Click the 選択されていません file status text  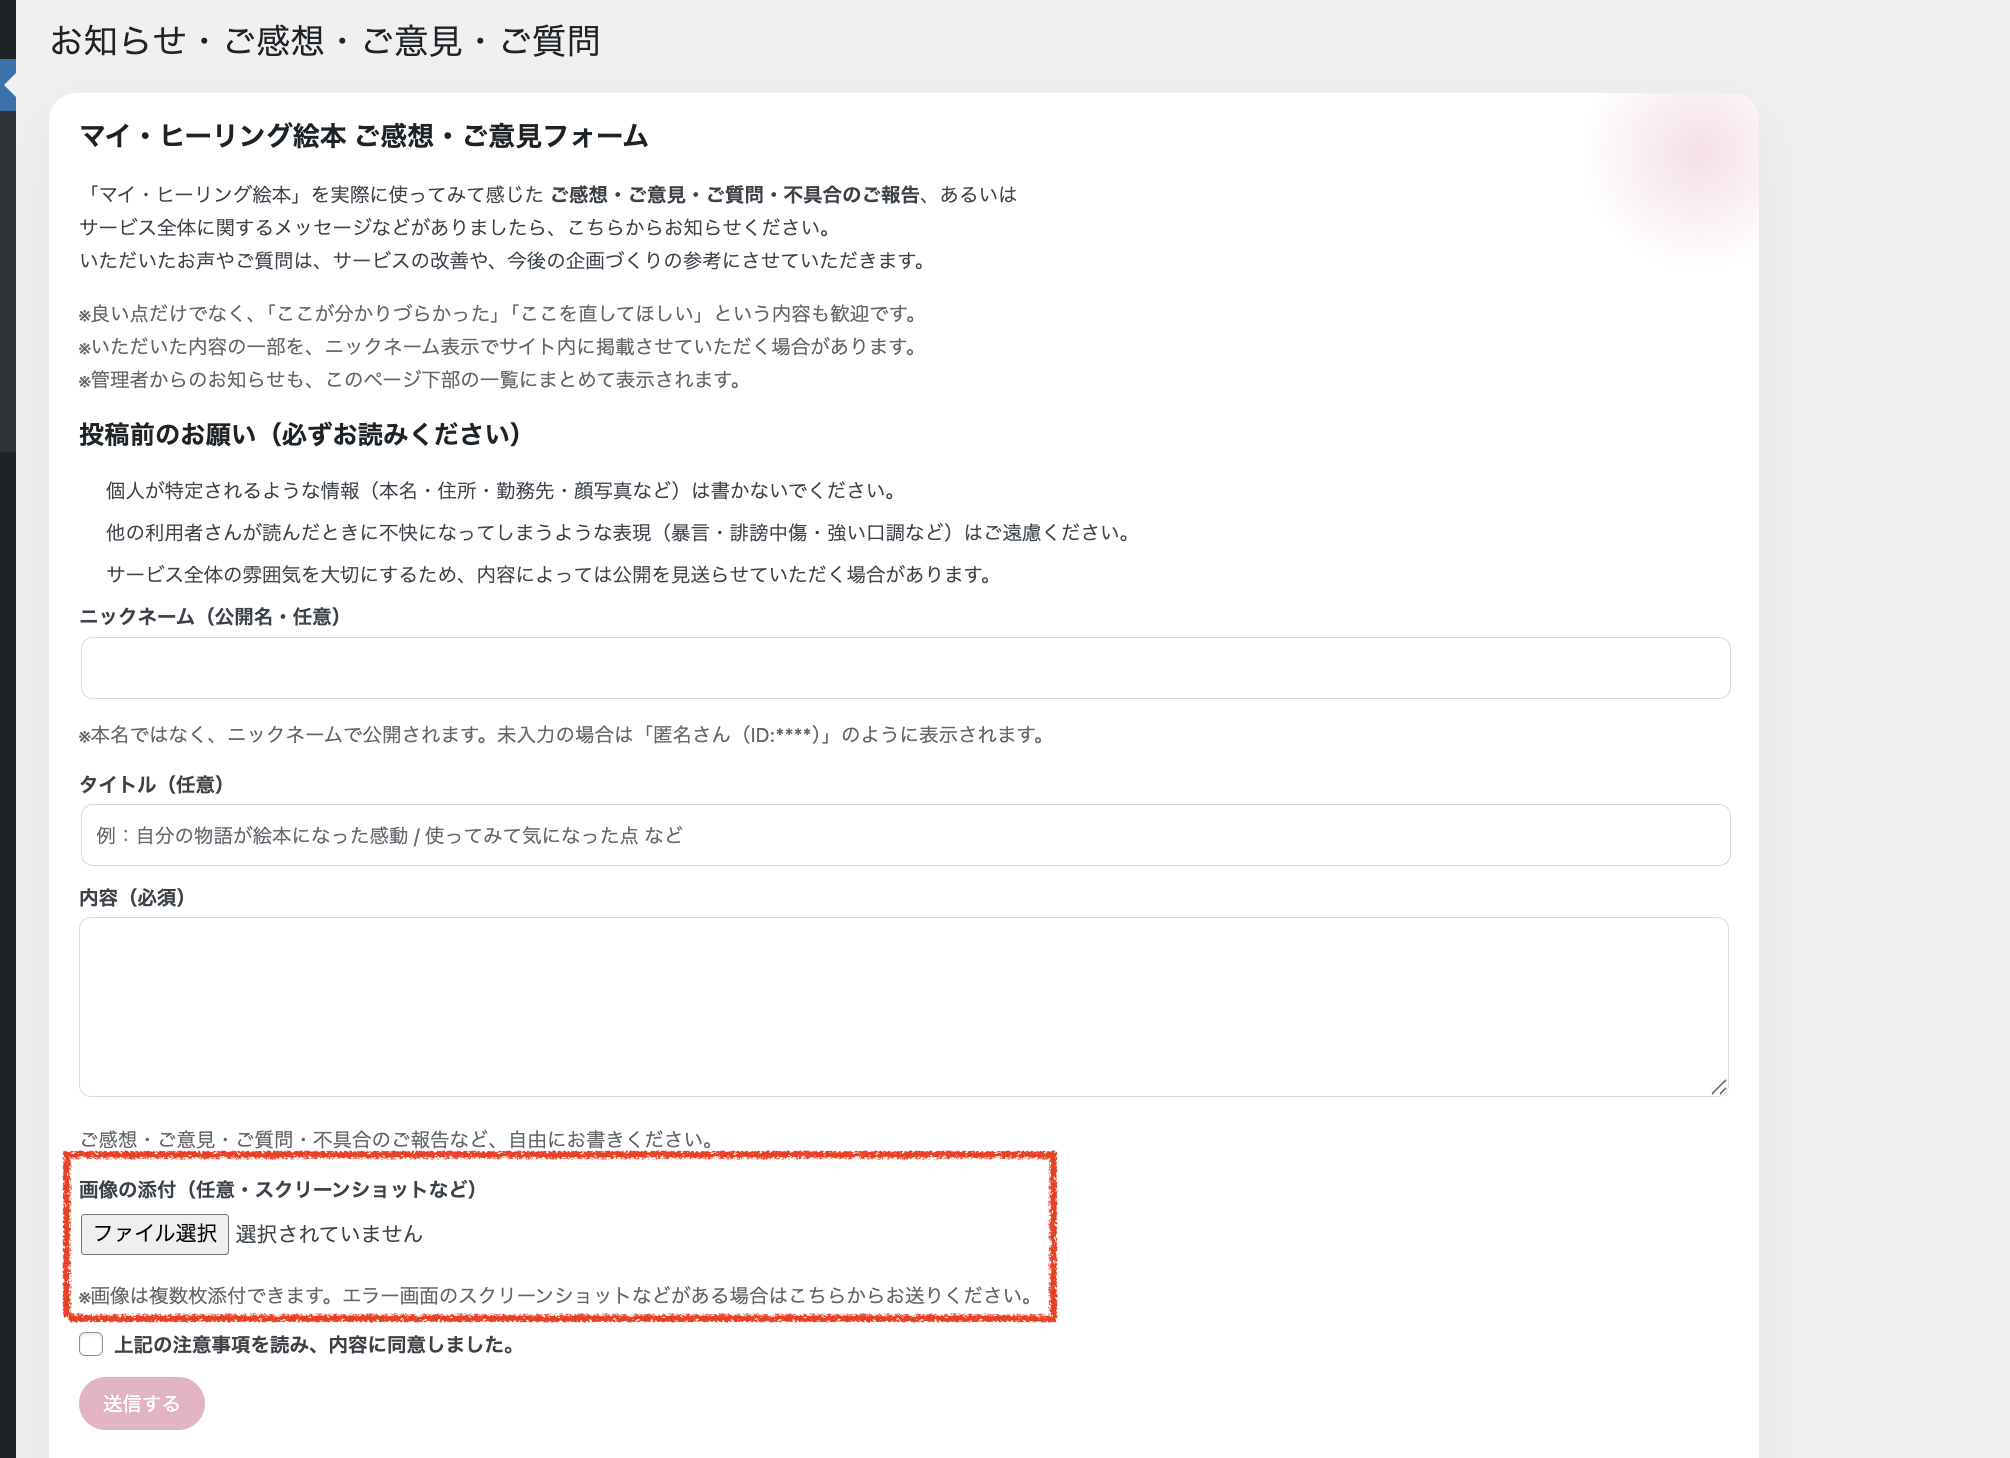[329, 1234]
